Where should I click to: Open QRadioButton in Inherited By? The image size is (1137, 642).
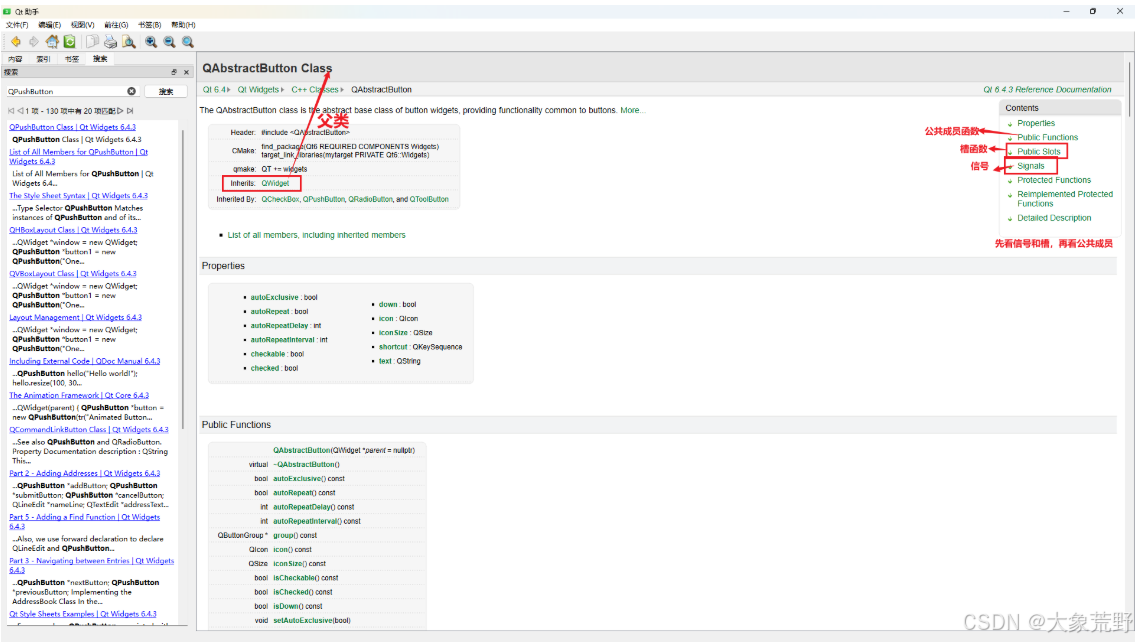tap(370, 199)
